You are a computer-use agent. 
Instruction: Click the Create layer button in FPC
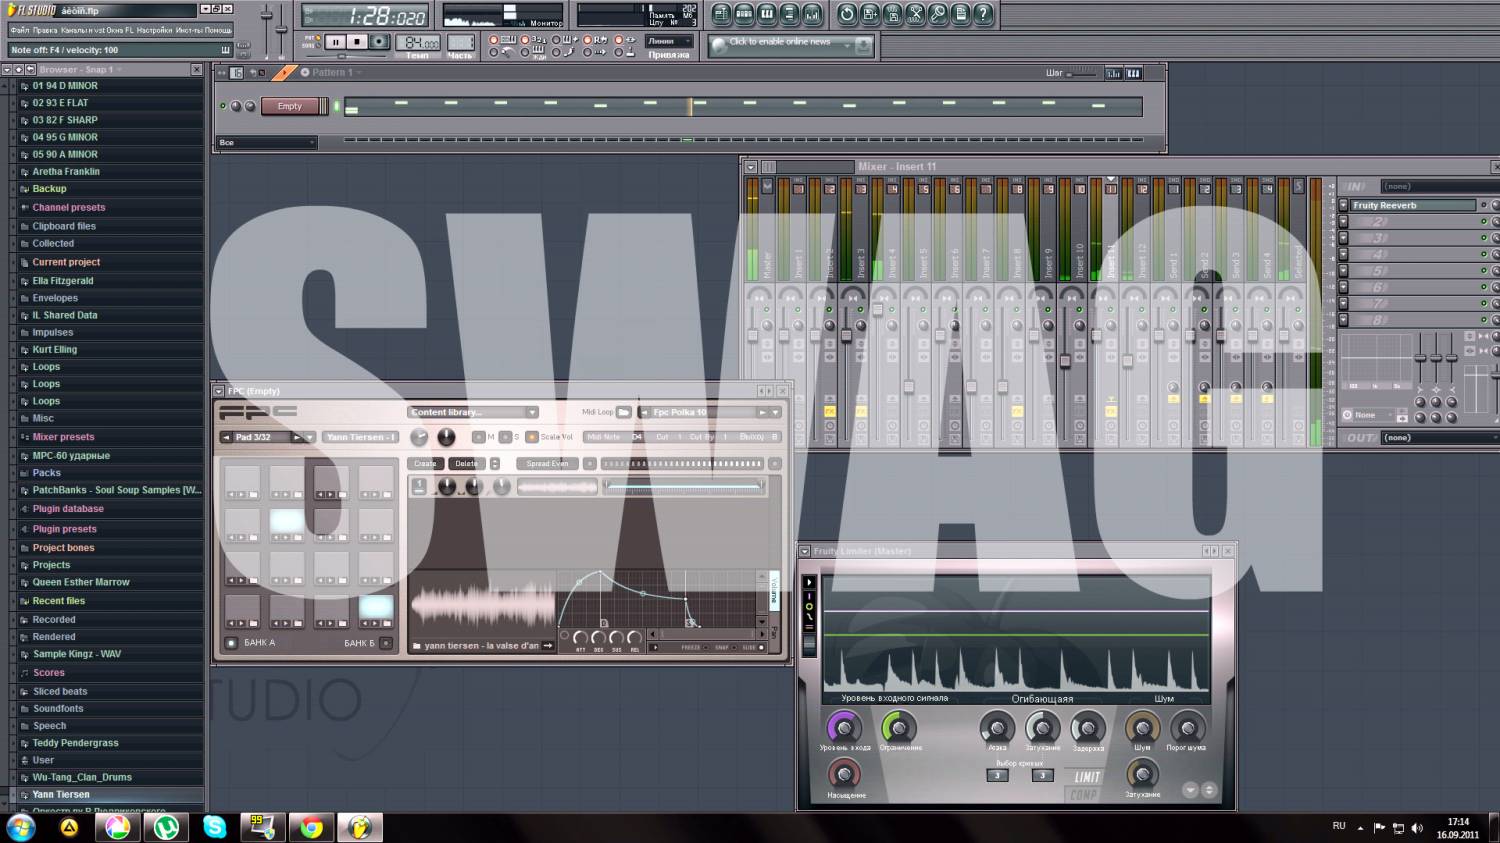tap(425, 463)
